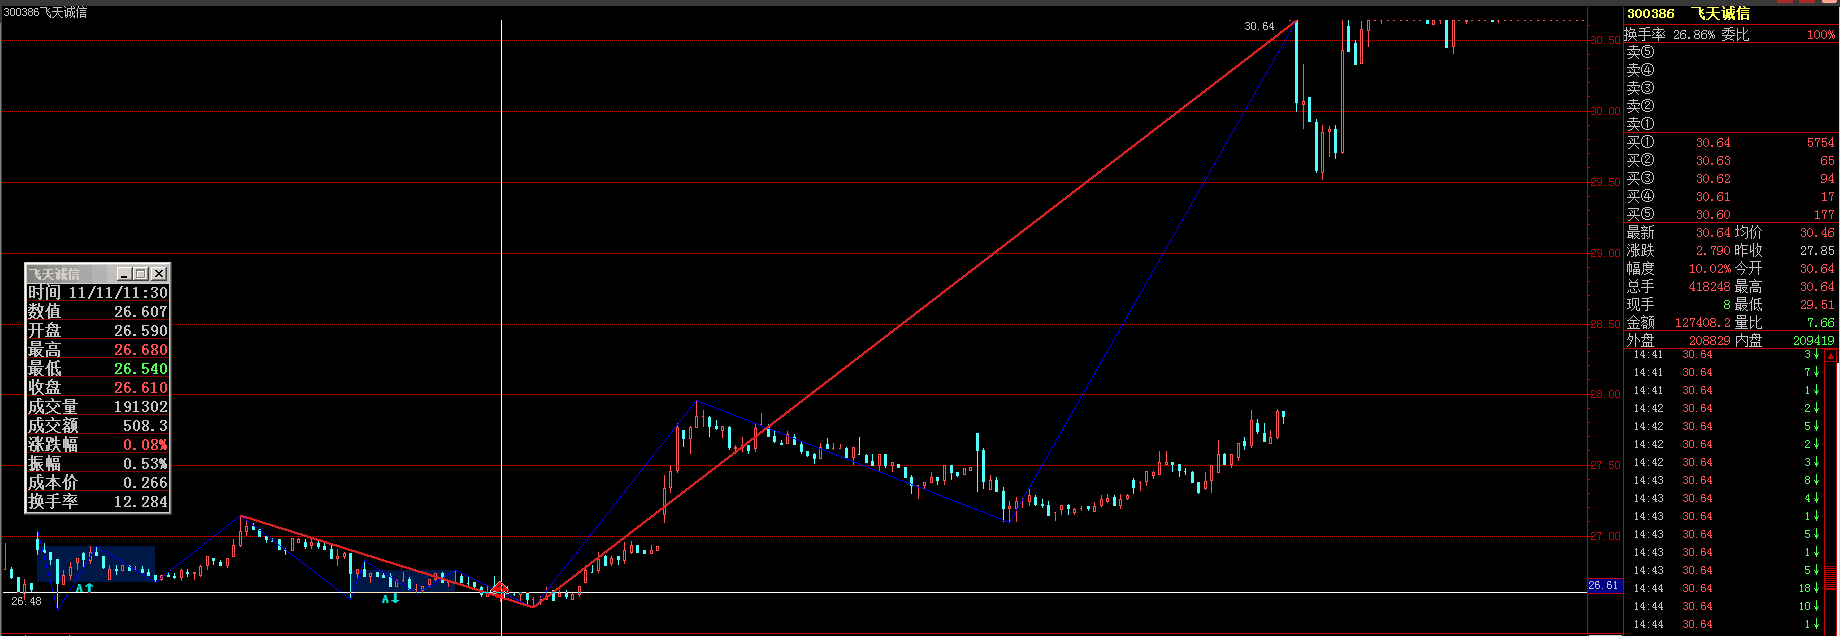Screen dimensions: 1840x636
Task: Click the 300386飞天诚信 chart title at top-left
Action: pos(46,12)
